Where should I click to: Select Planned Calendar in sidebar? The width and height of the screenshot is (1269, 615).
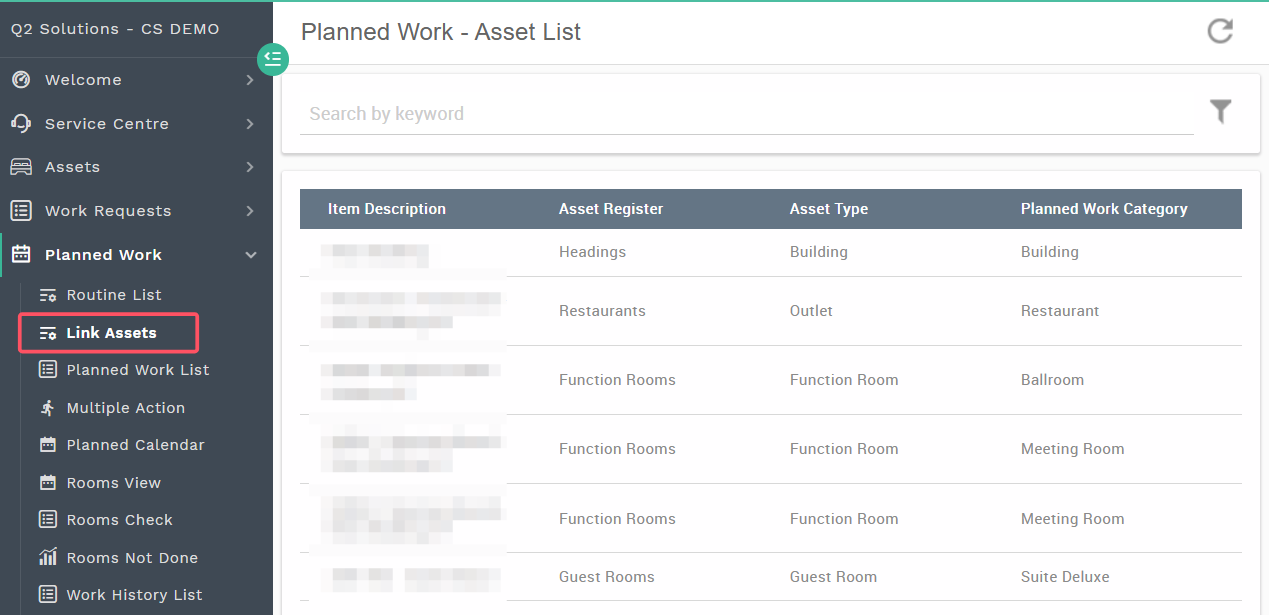135,445
